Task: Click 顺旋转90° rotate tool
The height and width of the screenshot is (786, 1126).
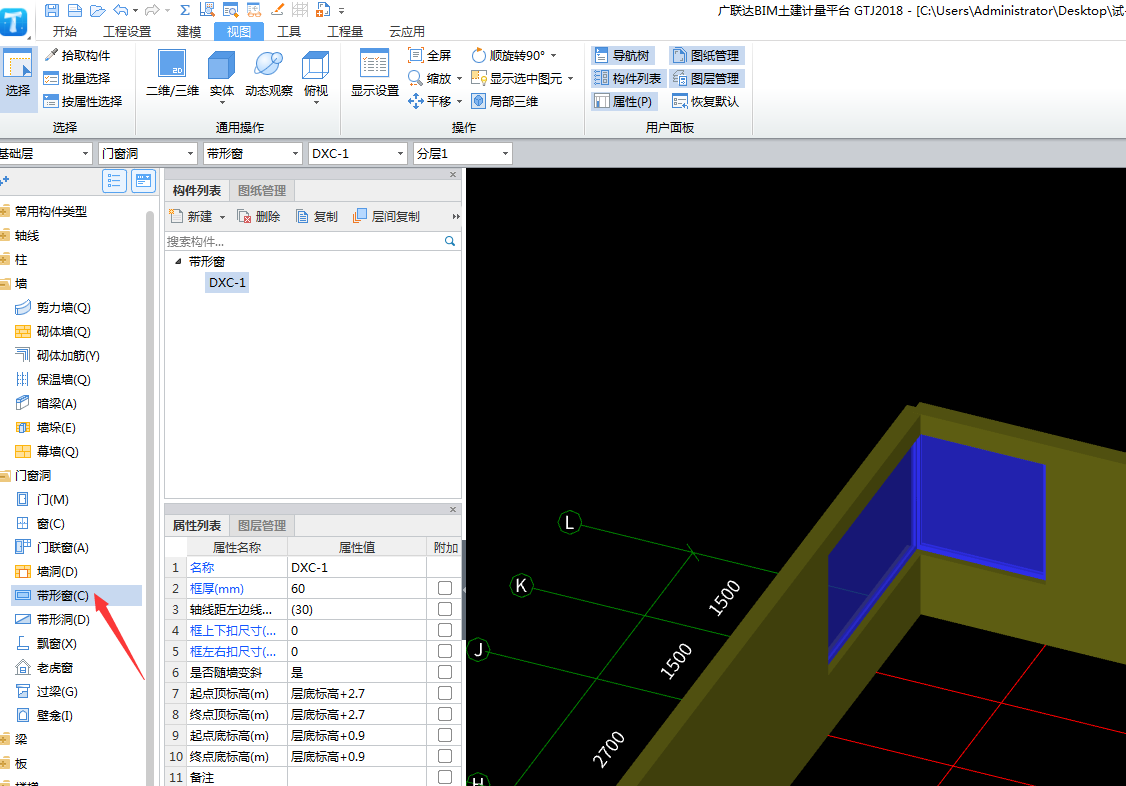Action: tap(508, 55)
